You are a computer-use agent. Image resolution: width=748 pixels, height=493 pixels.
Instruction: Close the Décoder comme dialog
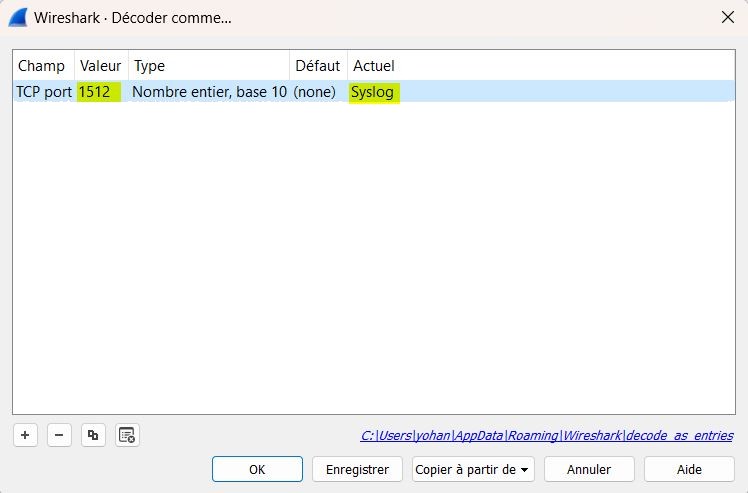point(727,18)
